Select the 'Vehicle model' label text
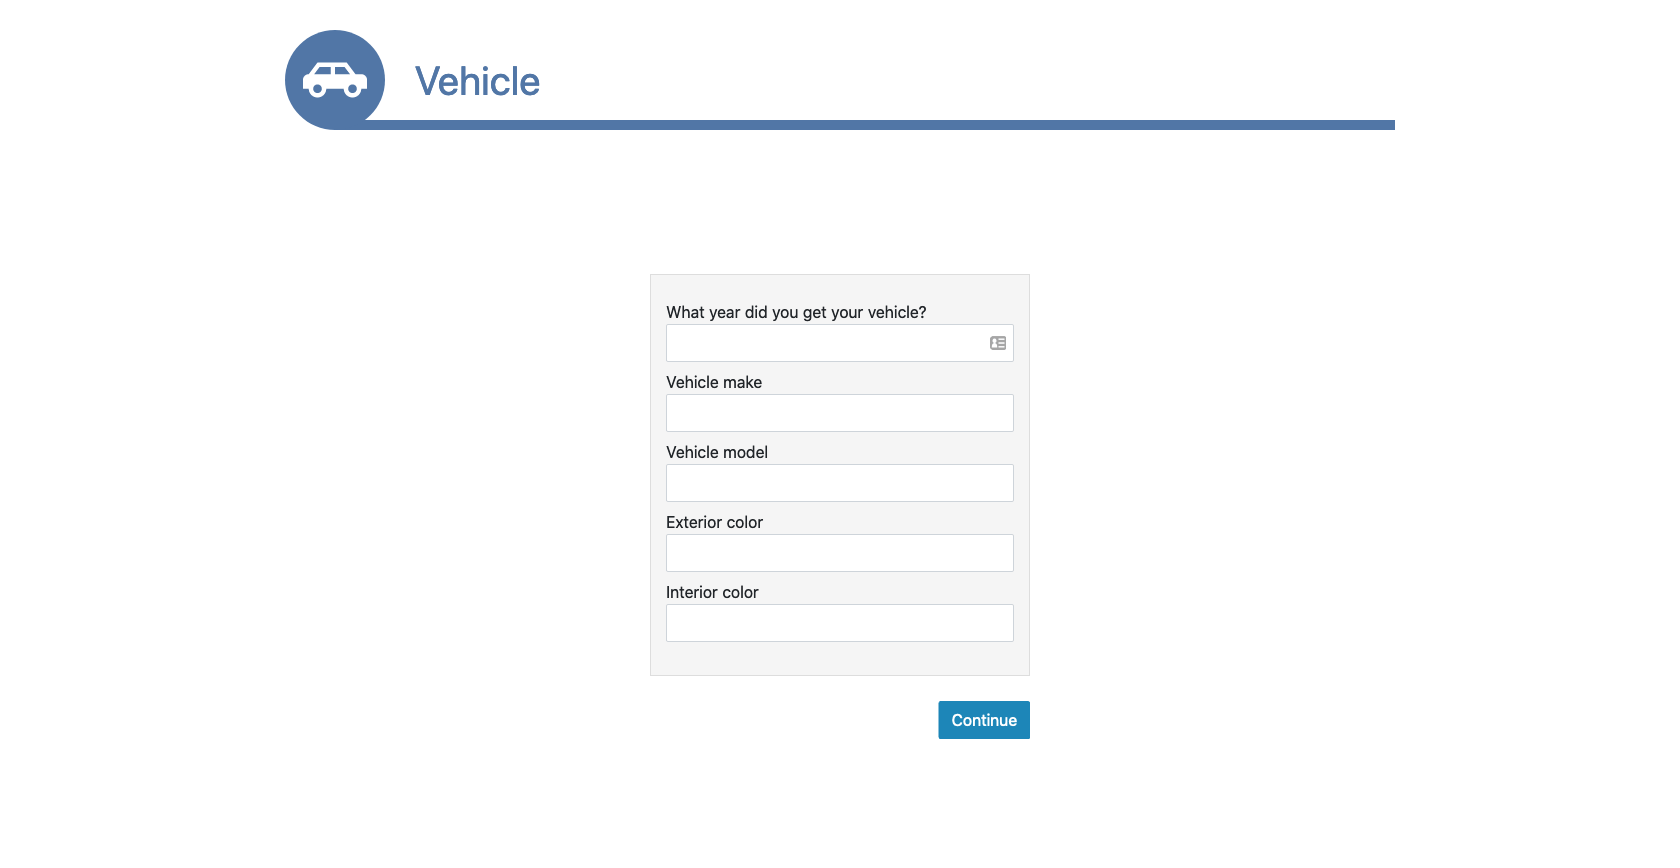 pos(716,452)
